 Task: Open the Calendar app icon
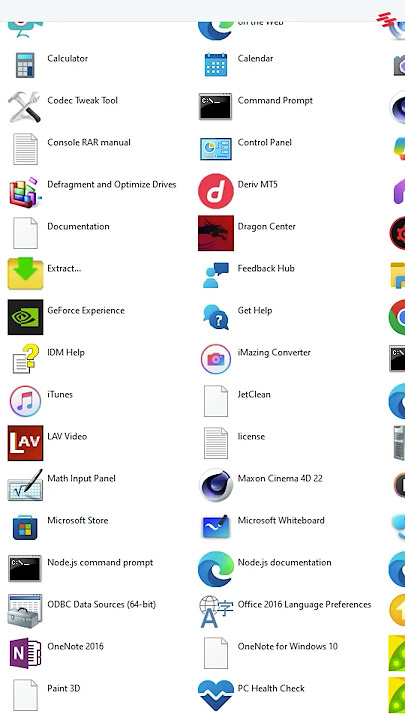coord(215,65)
